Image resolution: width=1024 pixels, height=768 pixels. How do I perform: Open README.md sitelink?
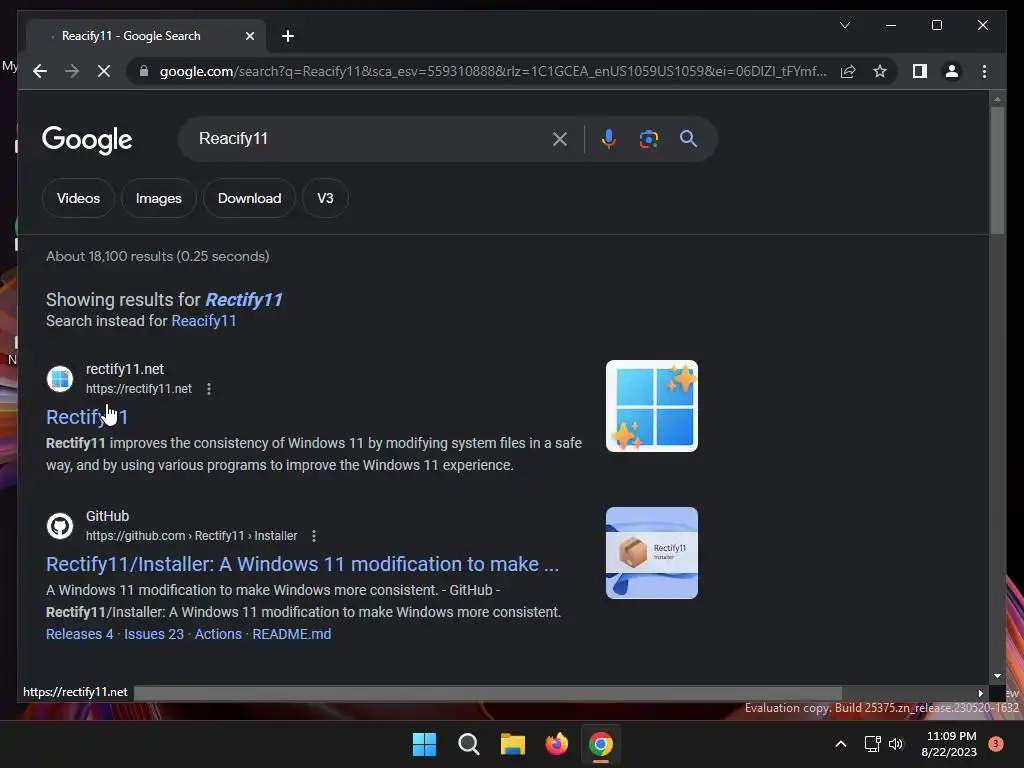click(x=292, y=634)
